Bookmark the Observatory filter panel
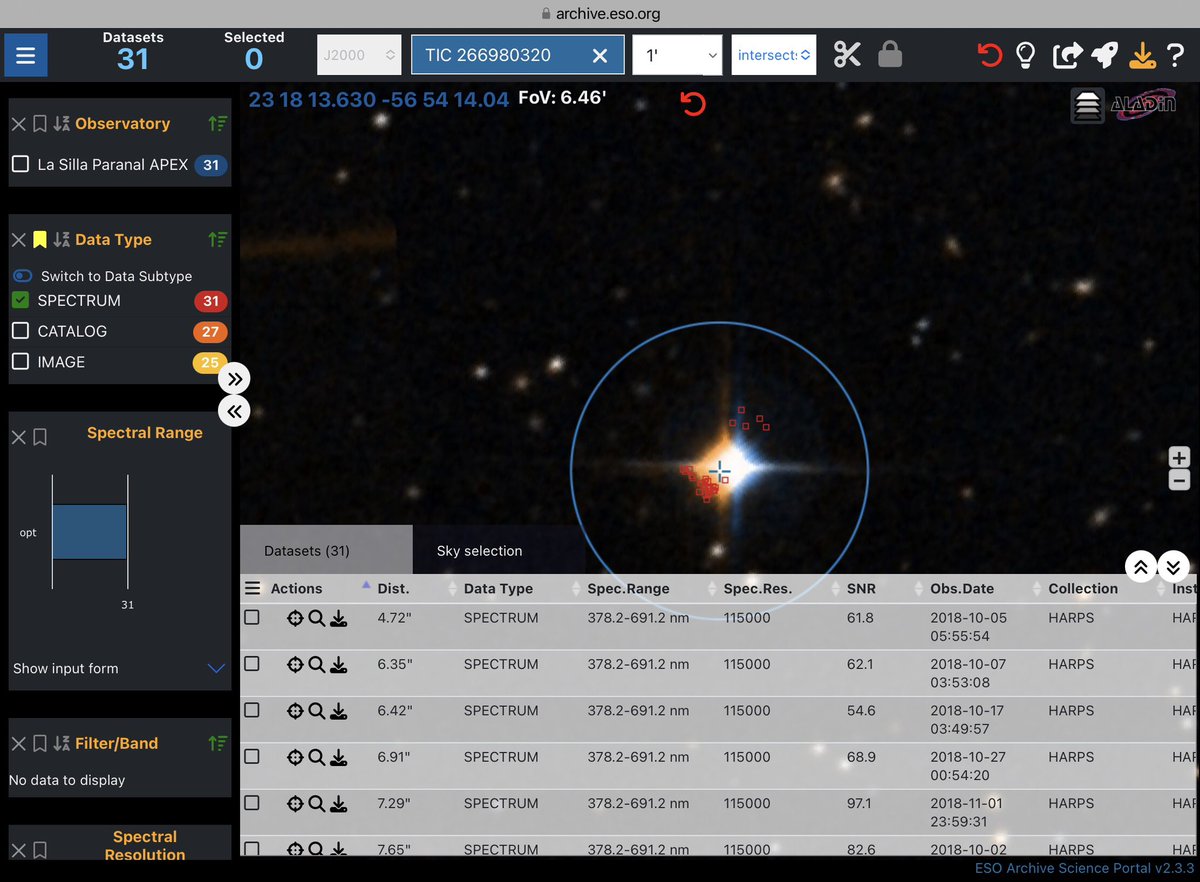The height and width of the screenshot is (882, 1200). [40, 124]
